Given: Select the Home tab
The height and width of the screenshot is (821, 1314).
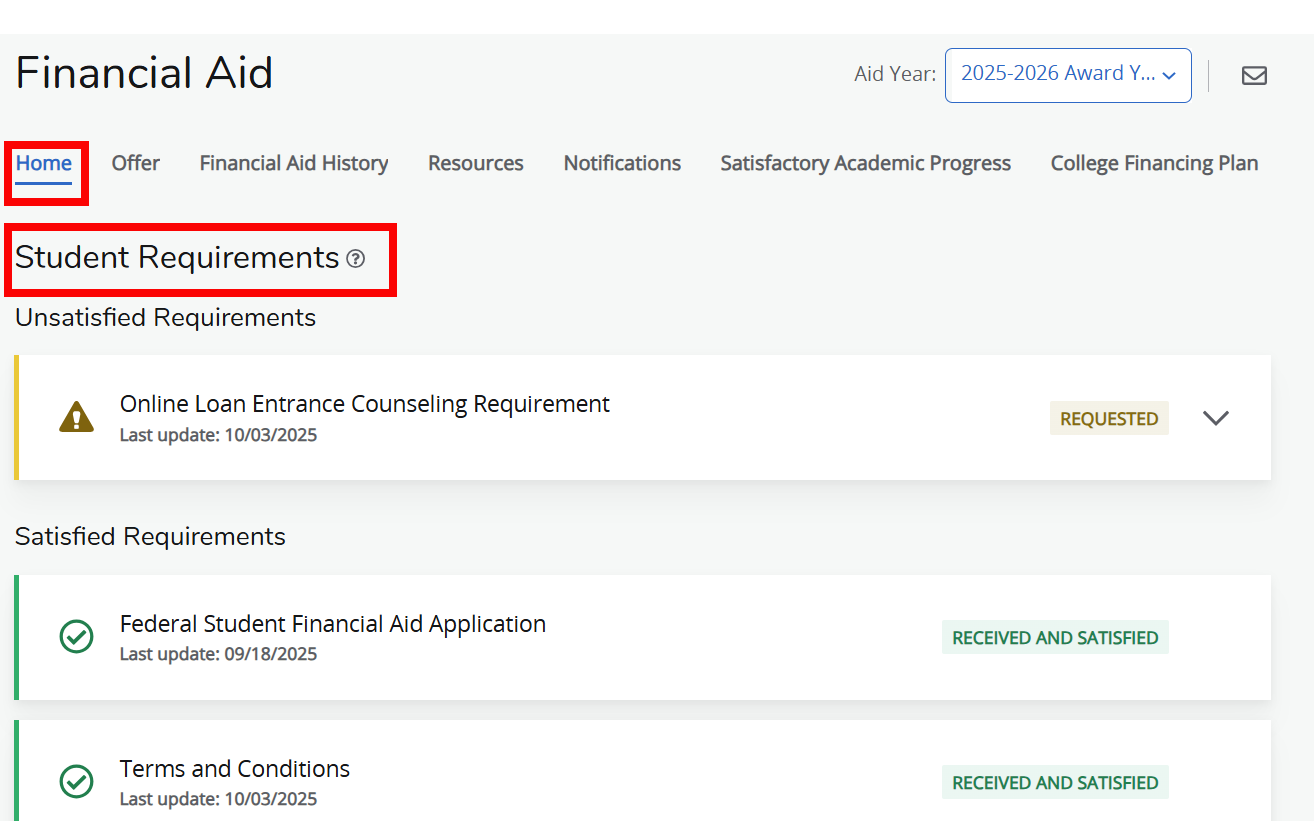Looking at the screenshot, I should pos(45,163).
